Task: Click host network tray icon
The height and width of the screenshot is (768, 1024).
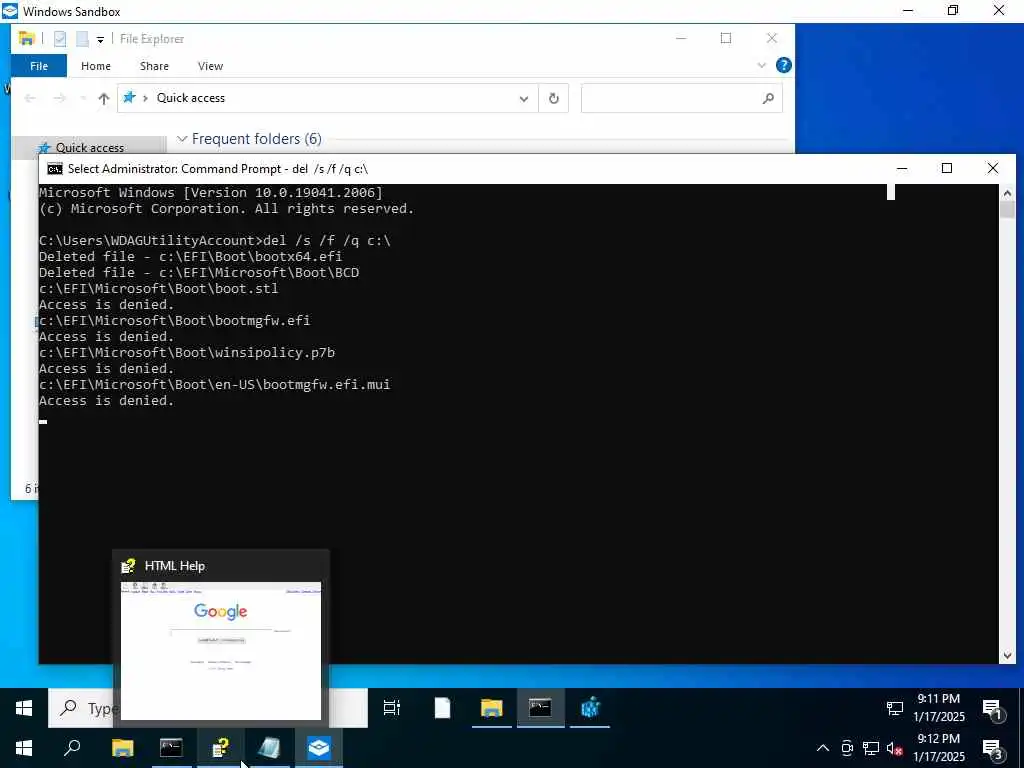Action: pos(871,748)
